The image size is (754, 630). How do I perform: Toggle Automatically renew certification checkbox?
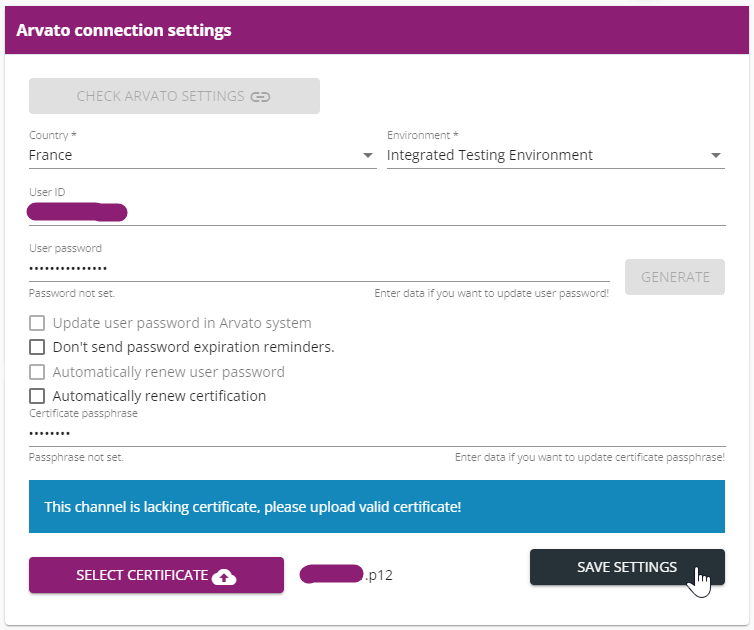click(37, 396)
